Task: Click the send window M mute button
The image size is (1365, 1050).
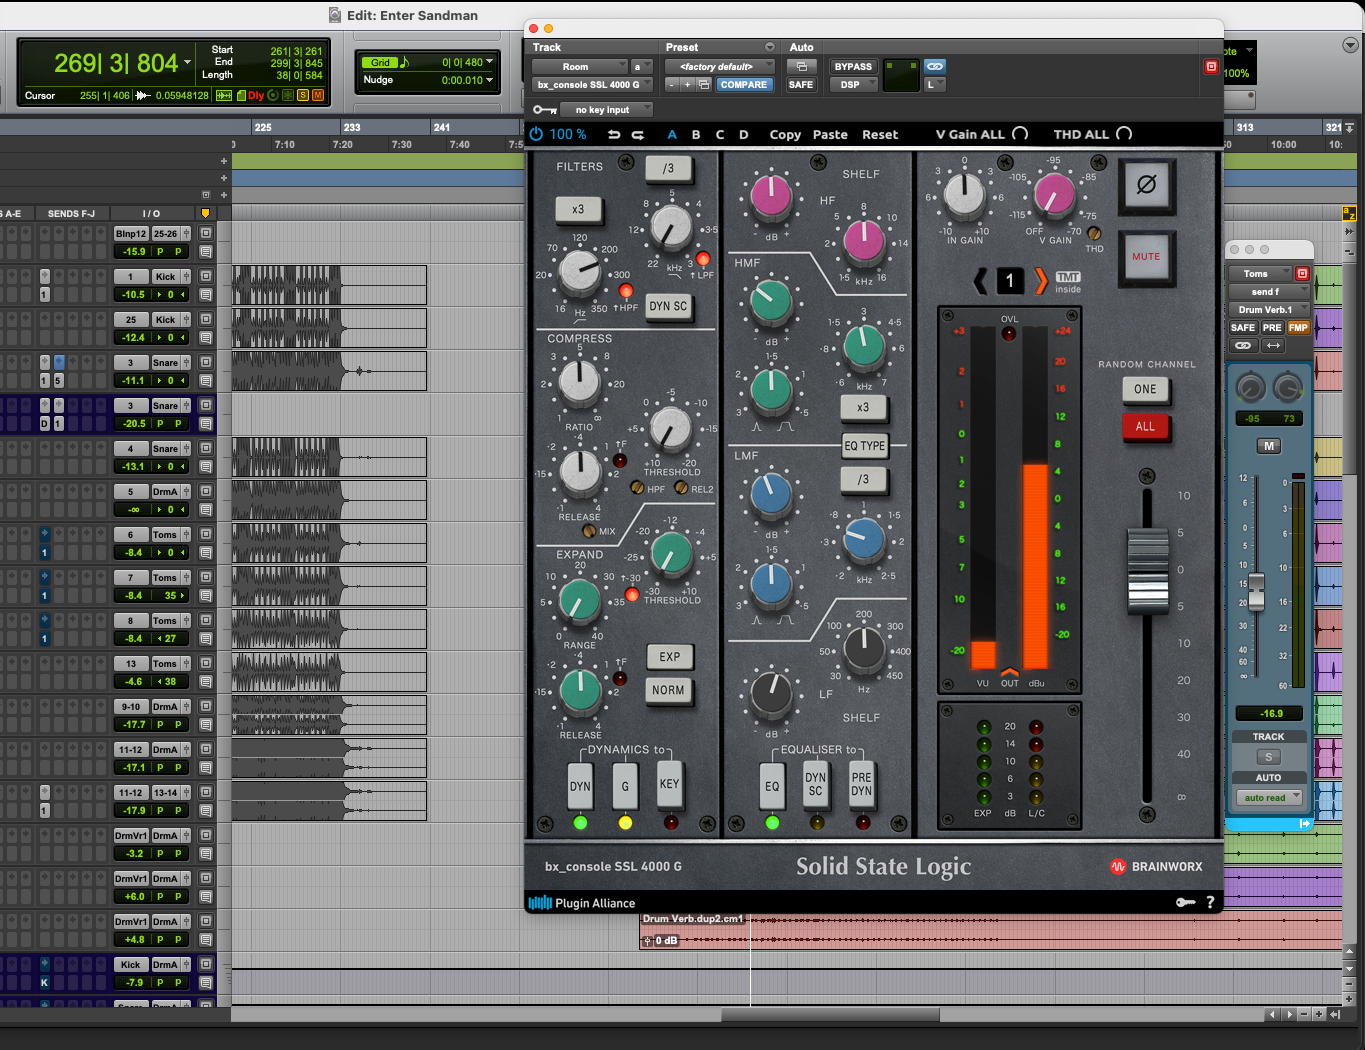Action: 1269,446
